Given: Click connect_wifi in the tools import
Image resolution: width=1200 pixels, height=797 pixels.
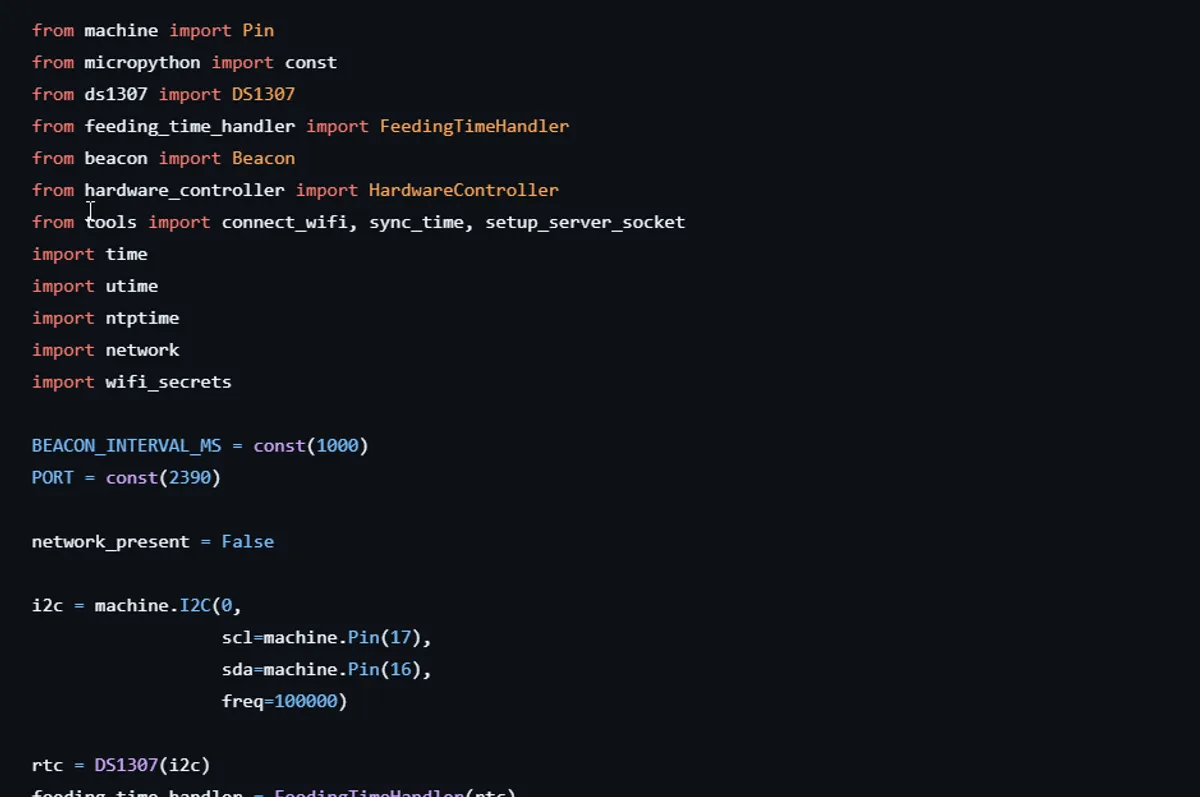Looking at the screenshot, I should tap(284, 222).
